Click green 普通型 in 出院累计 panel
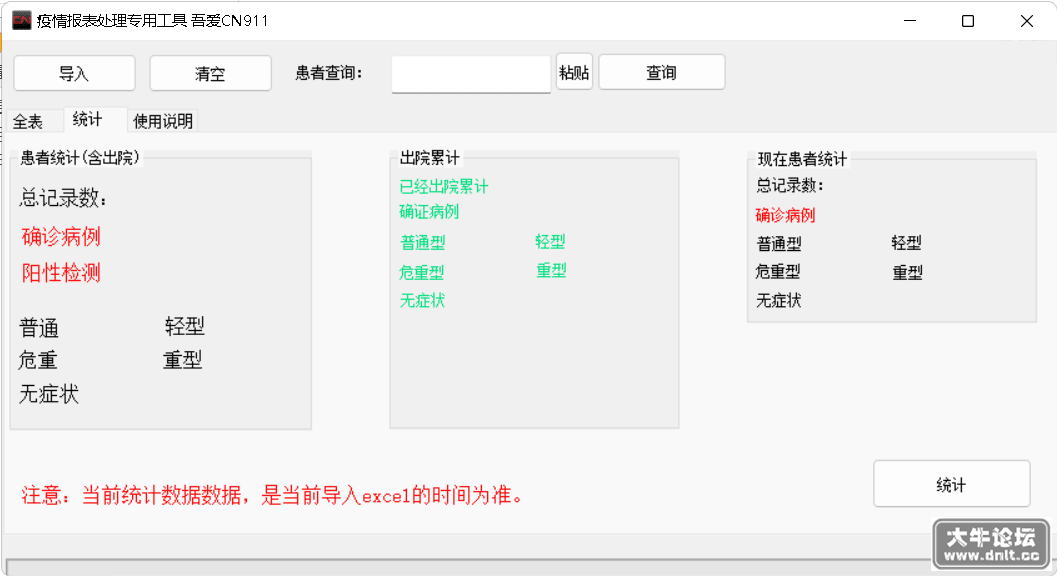Image resolution: width=1057 pixels, height=576 pixels. tap(423, 243)
